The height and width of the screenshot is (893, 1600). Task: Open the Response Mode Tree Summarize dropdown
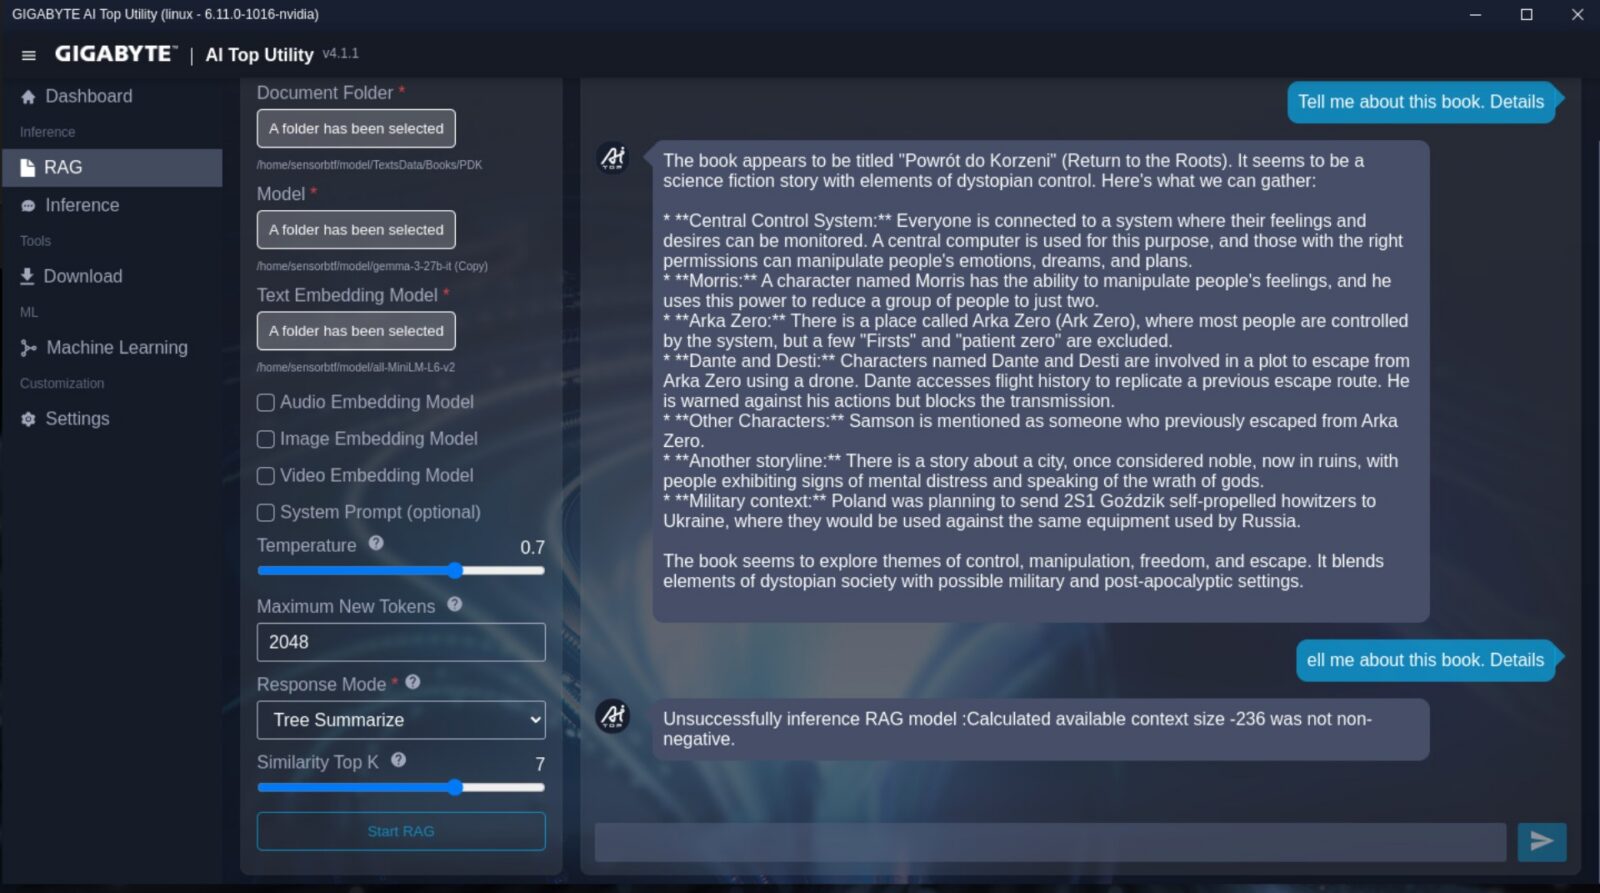pyautogui.click(x=401, y=720)
